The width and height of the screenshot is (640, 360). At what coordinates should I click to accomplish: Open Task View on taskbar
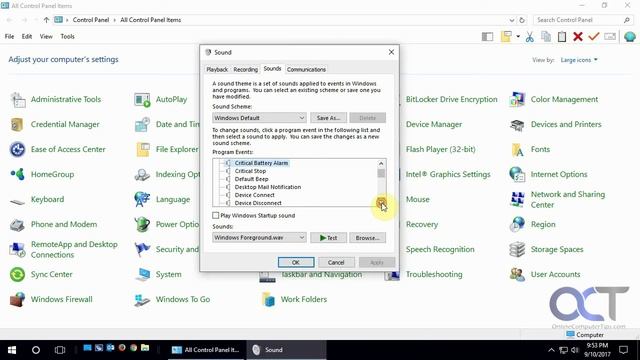[60, 350]
